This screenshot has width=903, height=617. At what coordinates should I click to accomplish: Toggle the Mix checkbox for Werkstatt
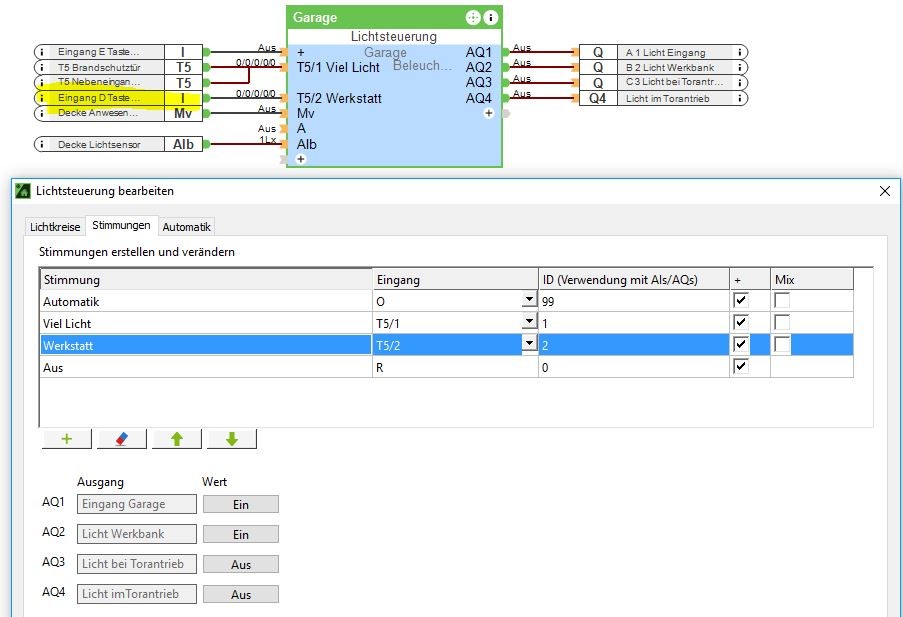[x=782, y=344]
